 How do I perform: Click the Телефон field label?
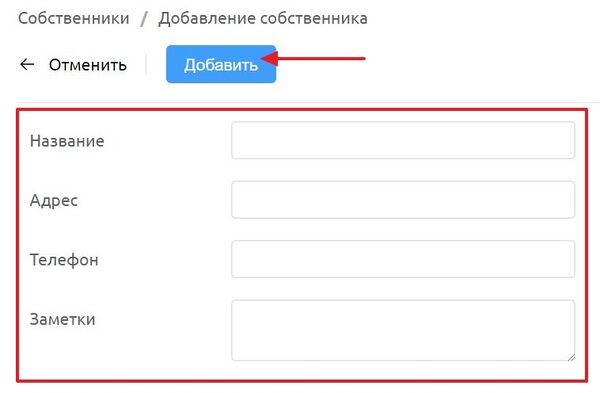click(x=64, y=260)
